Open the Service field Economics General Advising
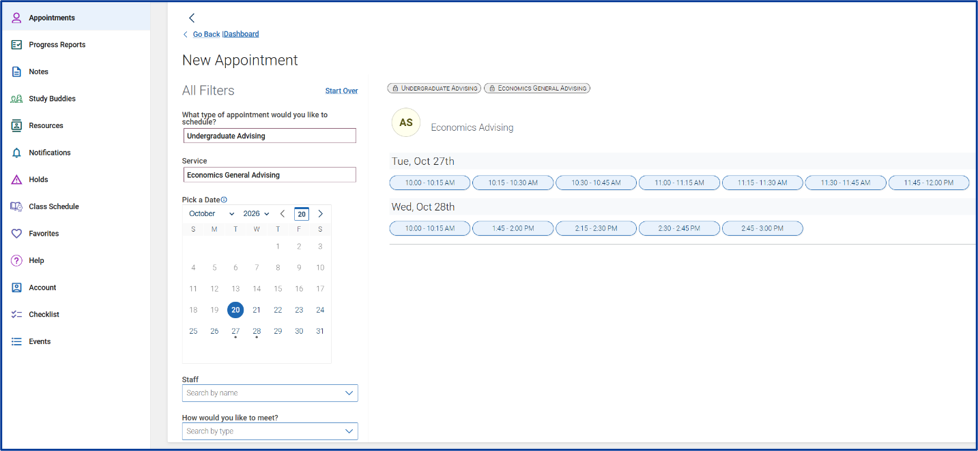Viewport: 978px width, 451px height. 269,175
